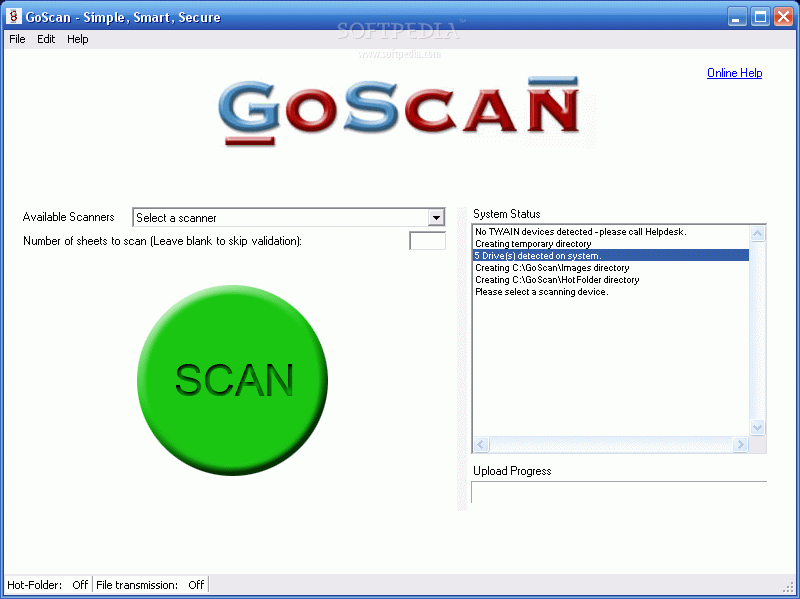The height and width of the screenshot is (599, 800).
Task: Click the 'Select a scanner' combo box
Action: pyautogui.click(x=288, y=218)
